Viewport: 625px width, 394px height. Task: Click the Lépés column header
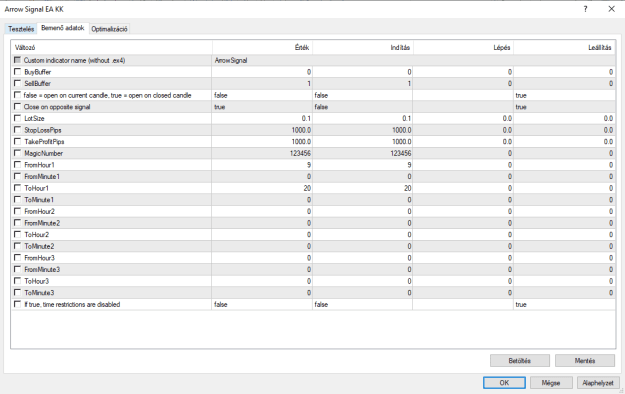point(463,47)
